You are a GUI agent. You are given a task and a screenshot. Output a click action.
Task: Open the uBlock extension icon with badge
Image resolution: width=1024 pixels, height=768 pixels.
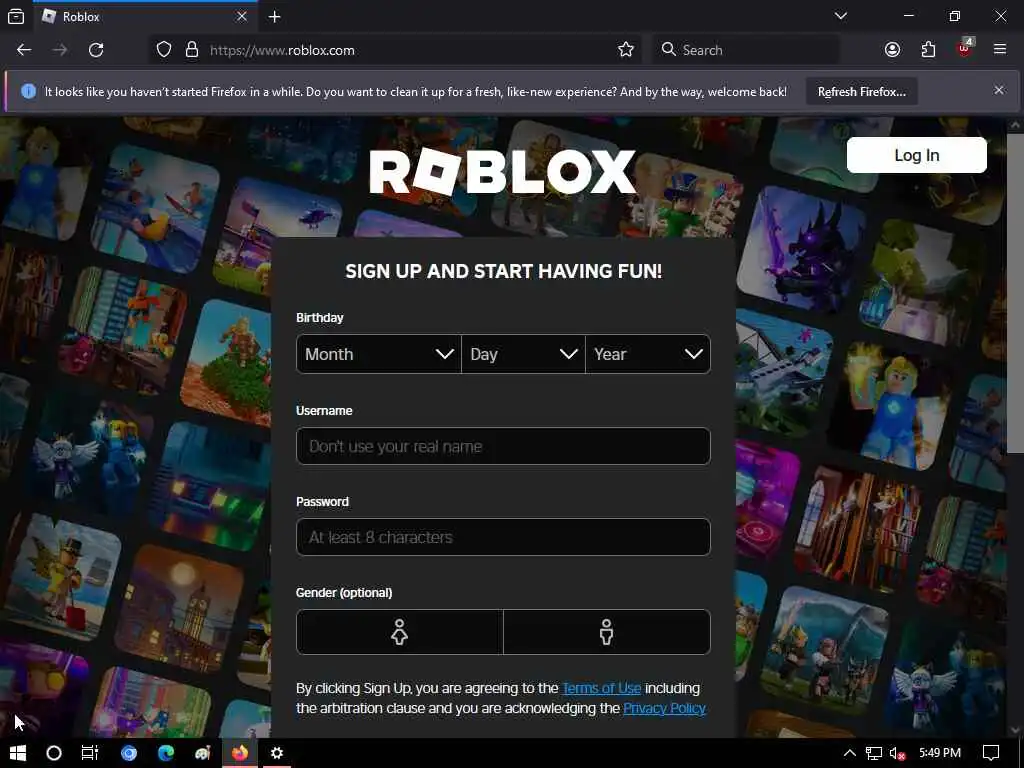click(965, 49)
